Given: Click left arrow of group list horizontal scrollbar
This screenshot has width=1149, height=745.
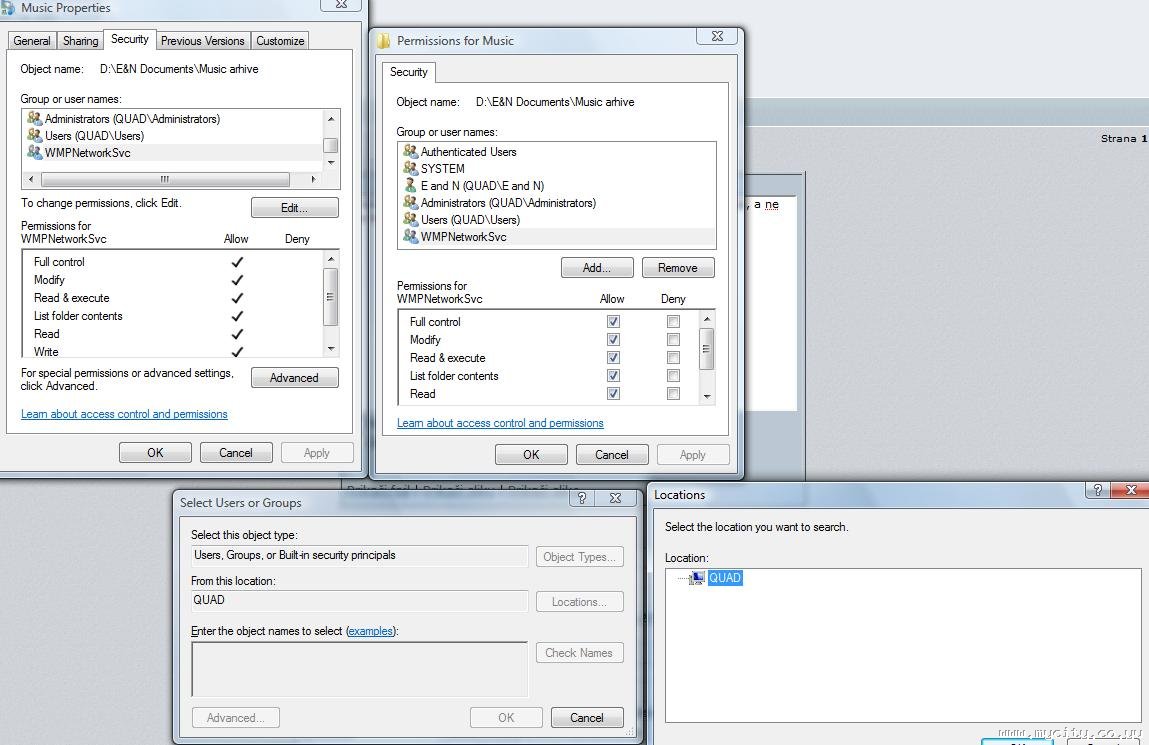Looking at the screenshot, I should (31, 179).
